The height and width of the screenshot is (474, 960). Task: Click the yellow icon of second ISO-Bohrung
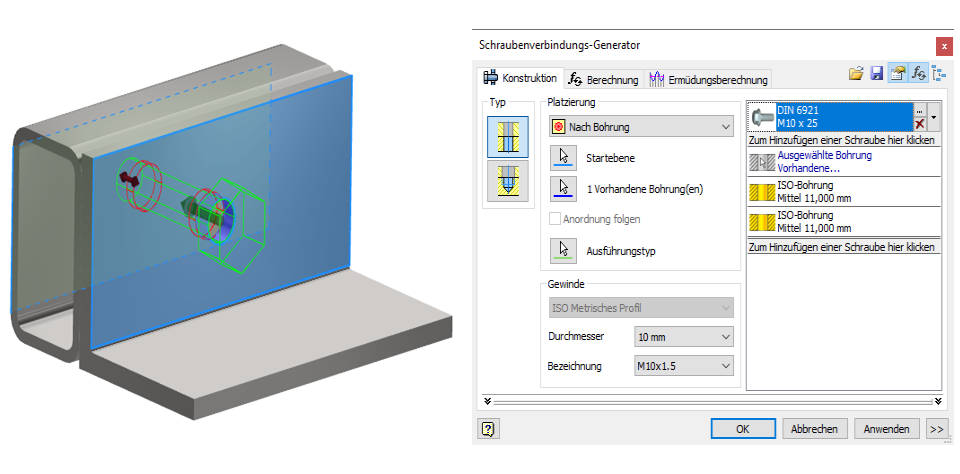click(x=762, y=222)
